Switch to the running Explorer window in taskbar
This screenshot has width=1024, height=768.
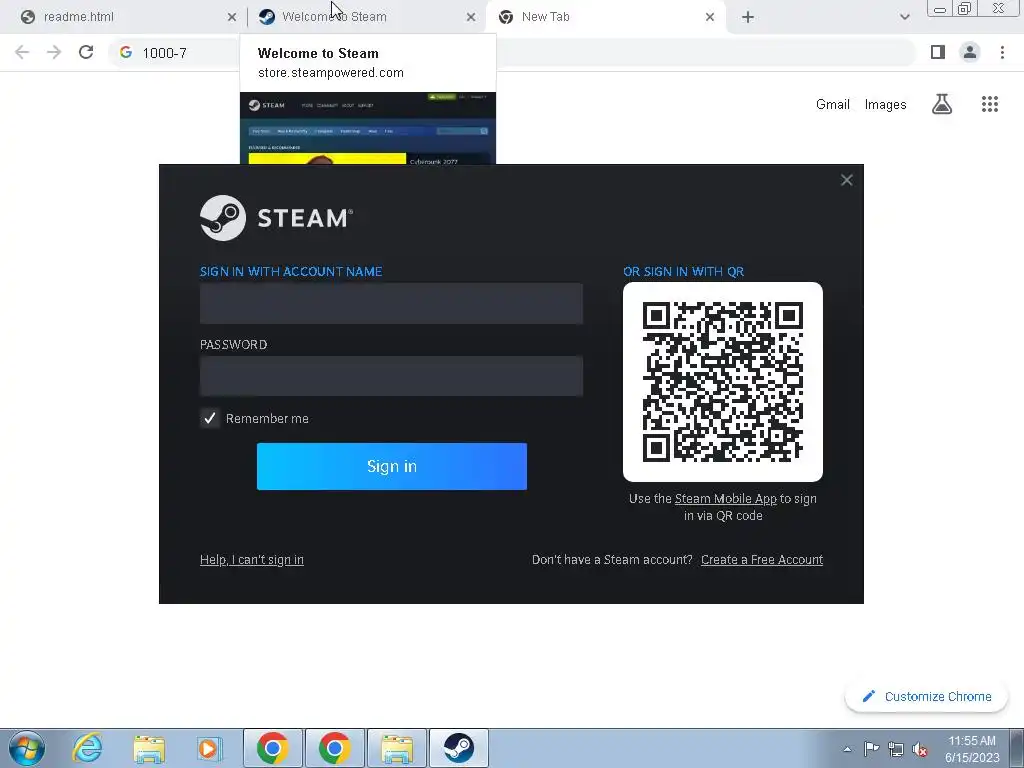(397, 748)
